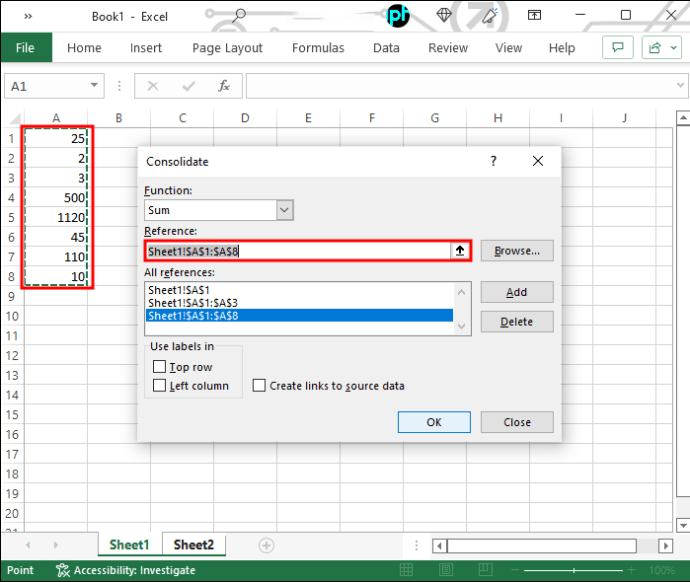Image resolution: width=690 pixels, height=582 pixels.
Task: Click next sheet navigation arrow
Action: [55, 545]
